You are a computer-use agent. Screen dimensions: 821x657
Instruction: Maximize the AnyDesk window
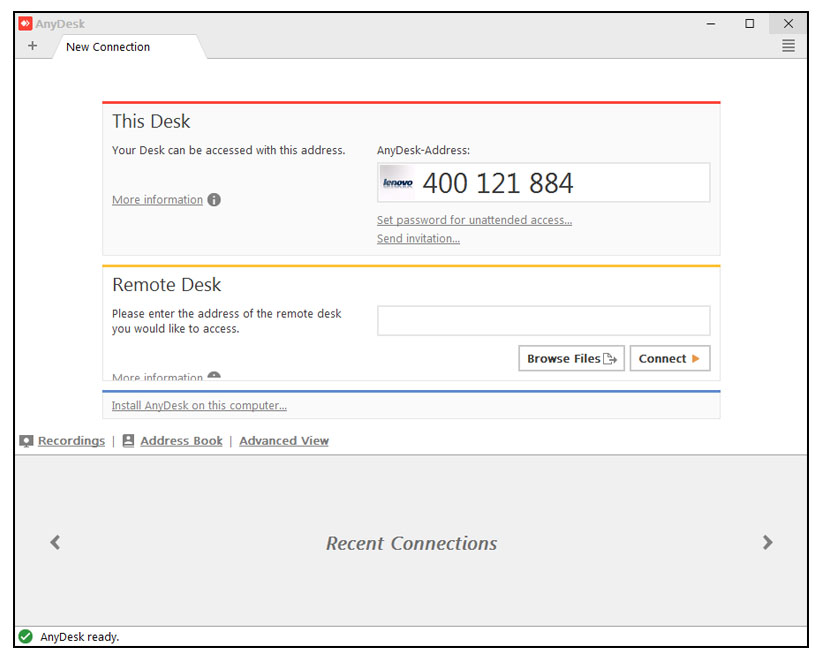pos(749,24)
